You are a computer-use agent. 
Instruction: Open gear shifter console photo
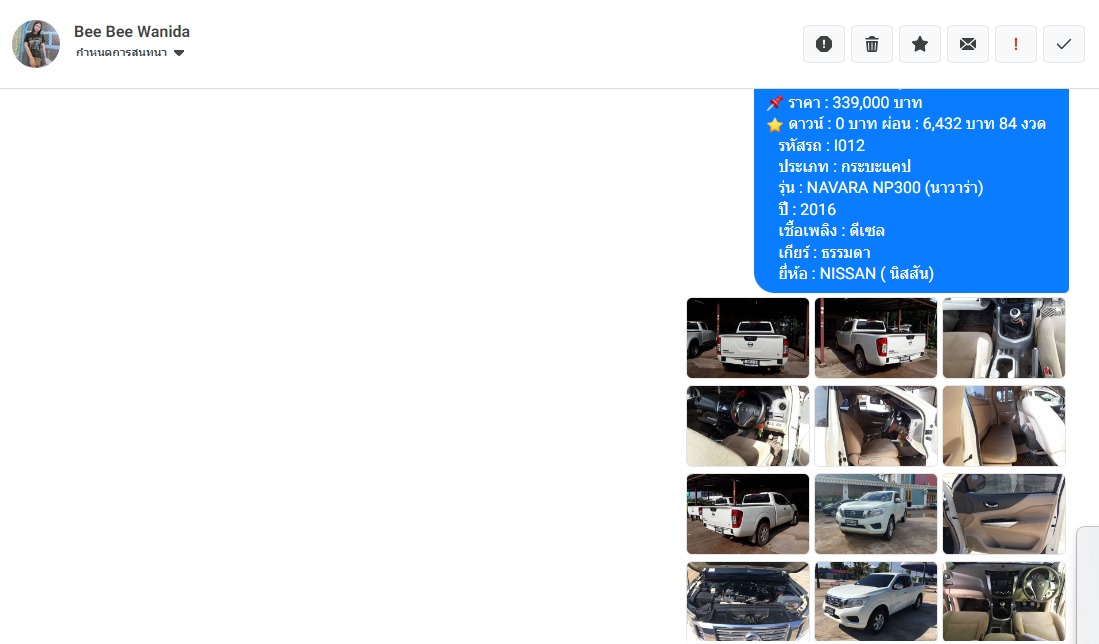[1004, 338]
